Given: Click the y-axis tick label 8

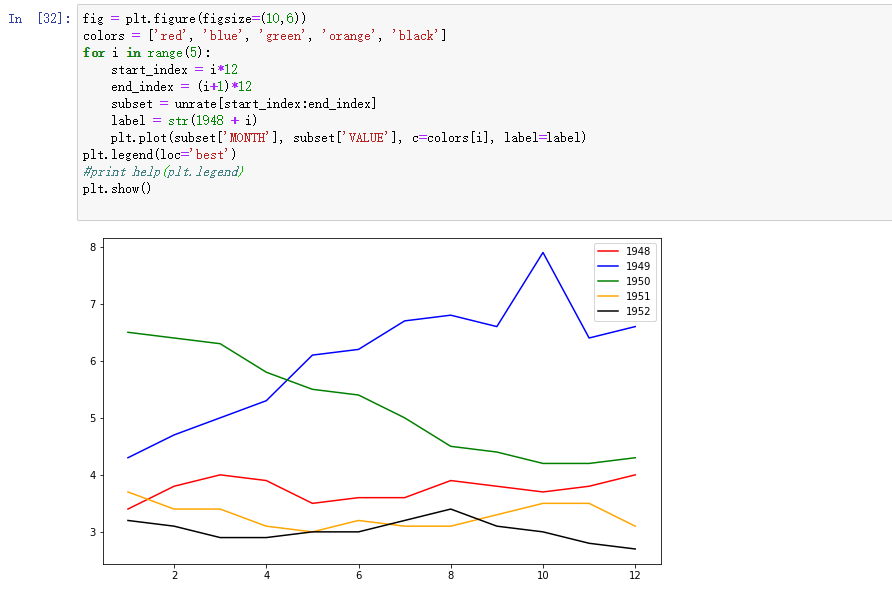Looking at the screenshot, I should [93, 247].
